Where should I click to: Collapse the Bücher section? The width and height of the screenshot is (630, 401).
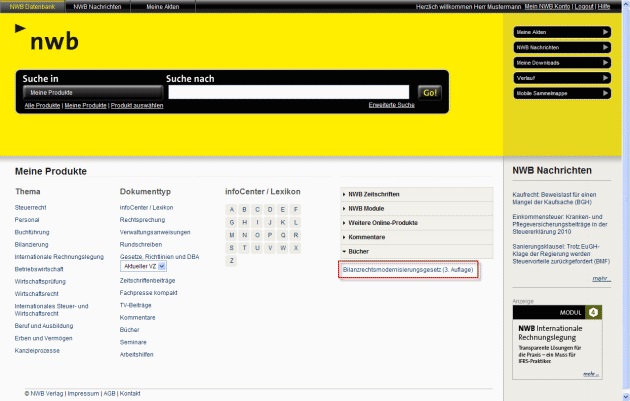click(416, 251)
